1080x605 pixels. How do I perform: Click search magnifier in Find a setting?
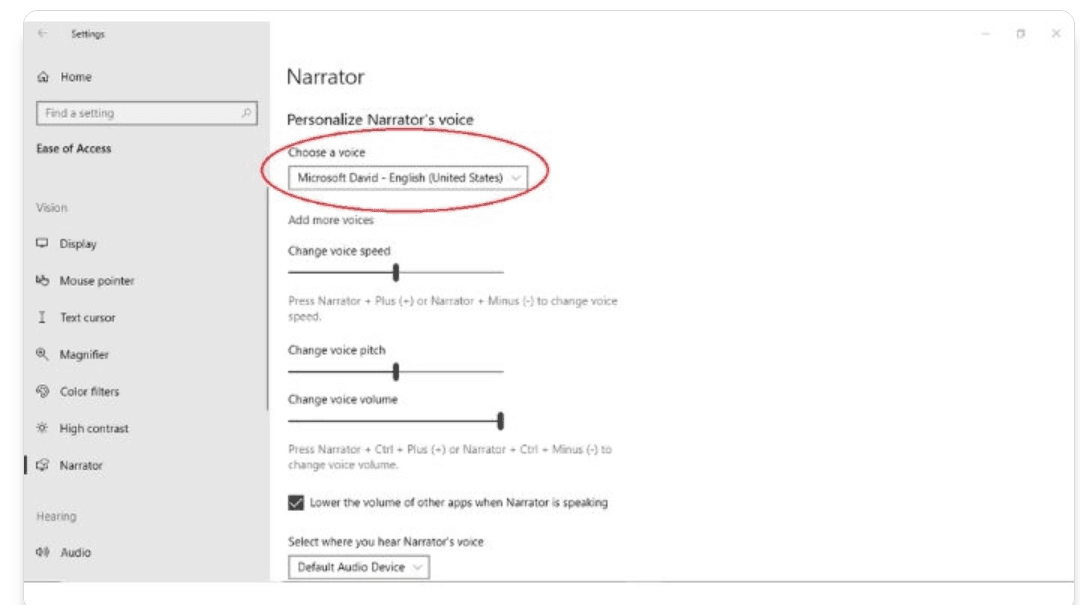[x=246, y=113]
